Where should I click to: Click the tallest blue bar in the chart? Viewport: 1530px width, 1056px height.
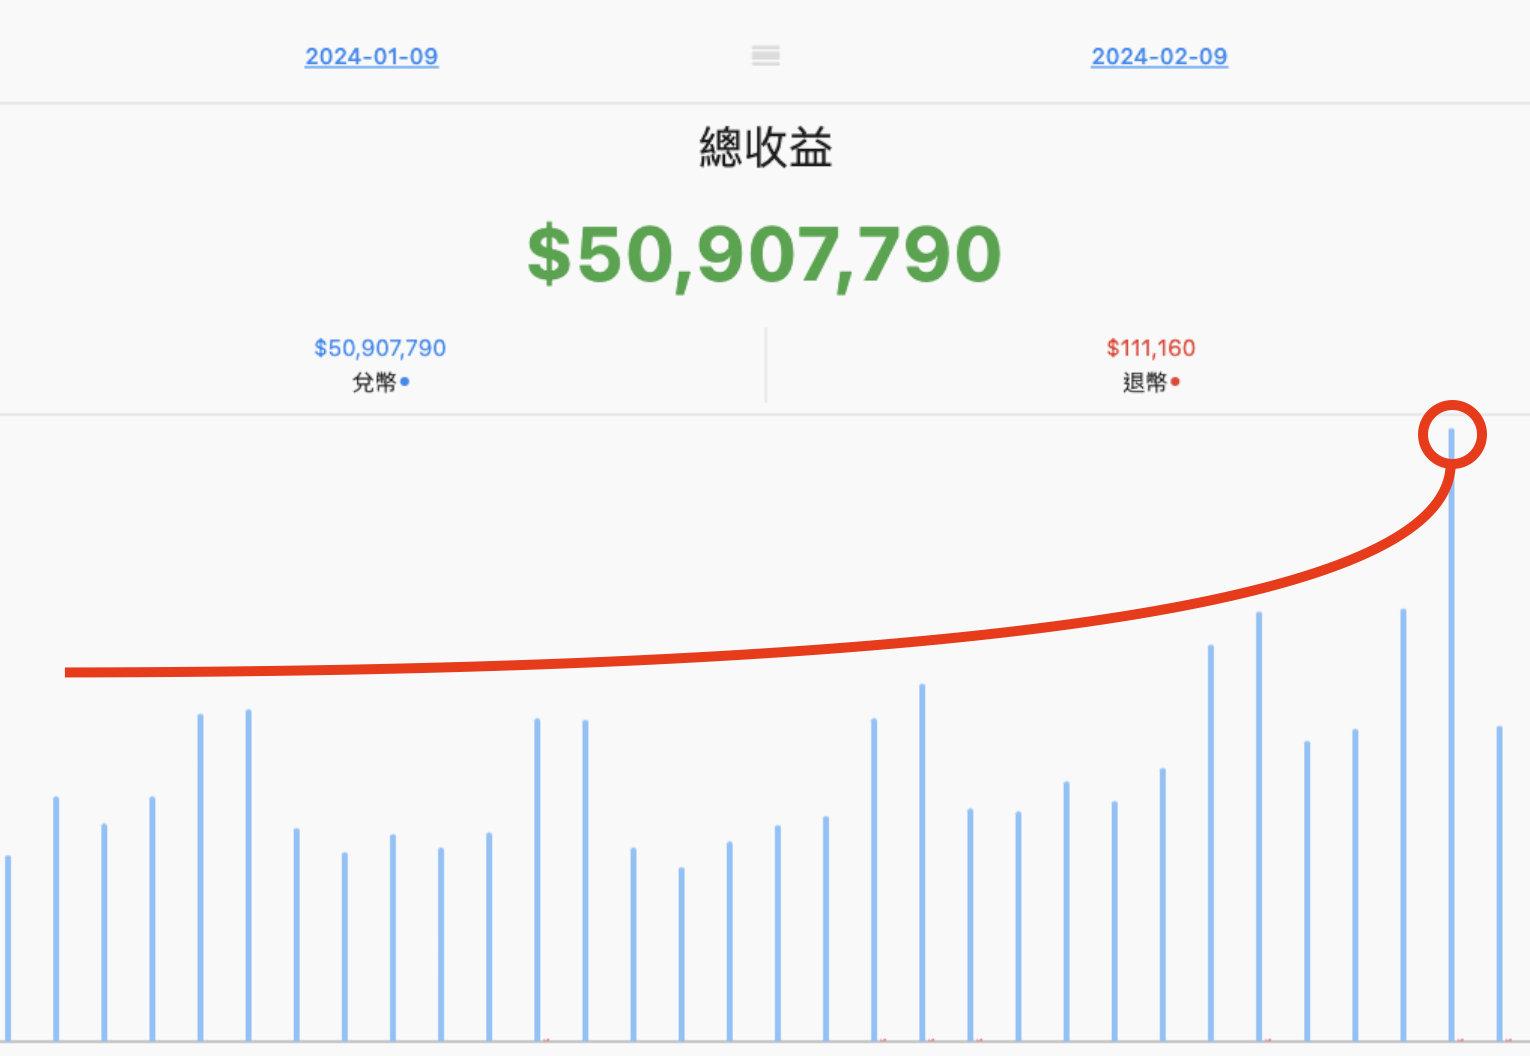1451,735
